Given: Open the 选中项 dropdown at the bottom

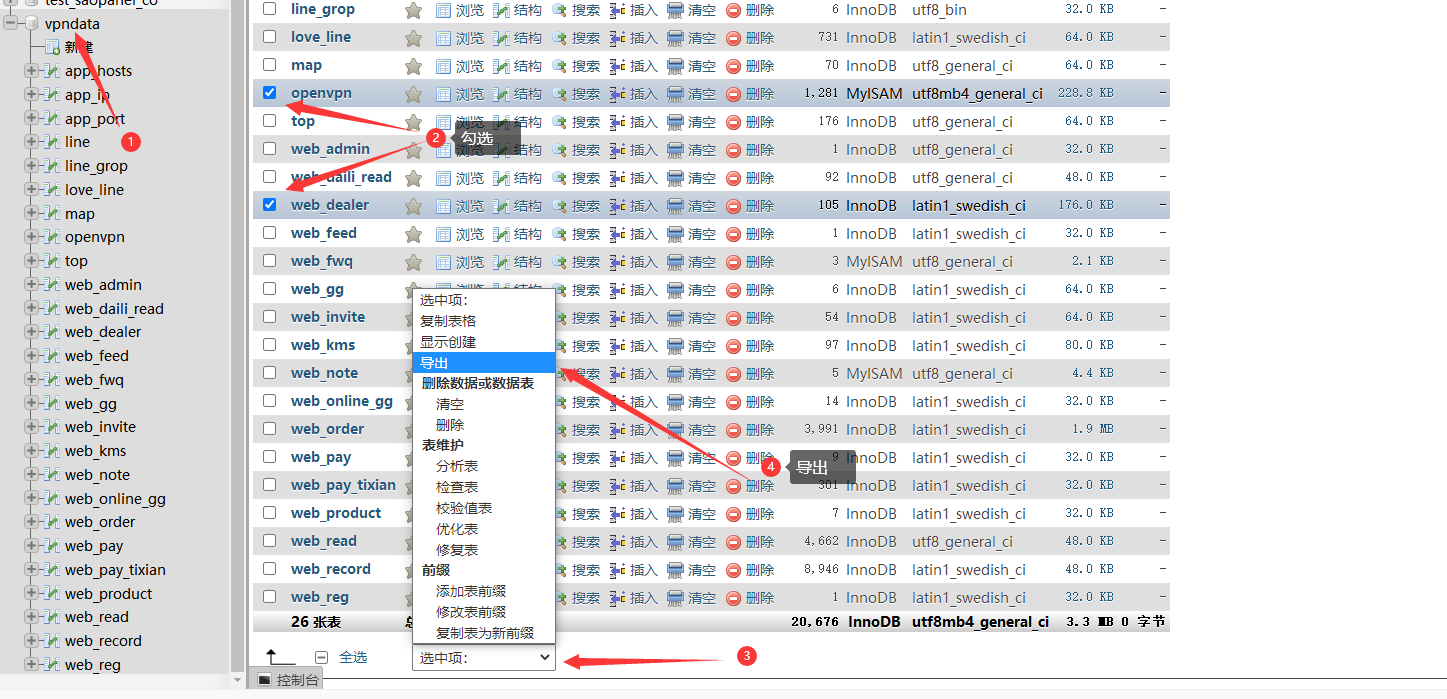Looking at the screenshot, I should (484, 658).
